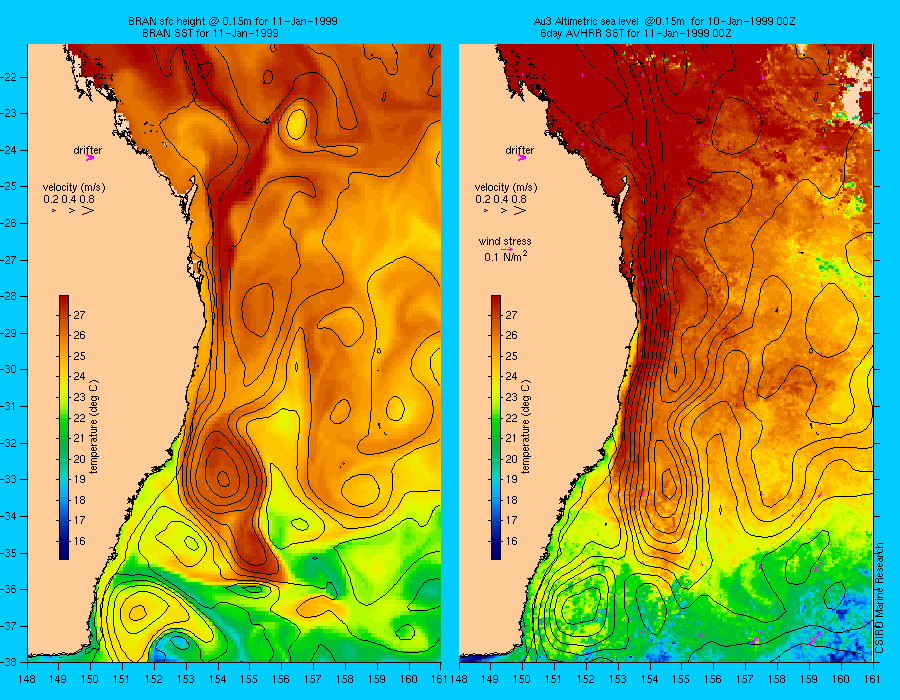Click the magenta wind stress legend arrow
The image size is (900, 700).
point(507,250)
